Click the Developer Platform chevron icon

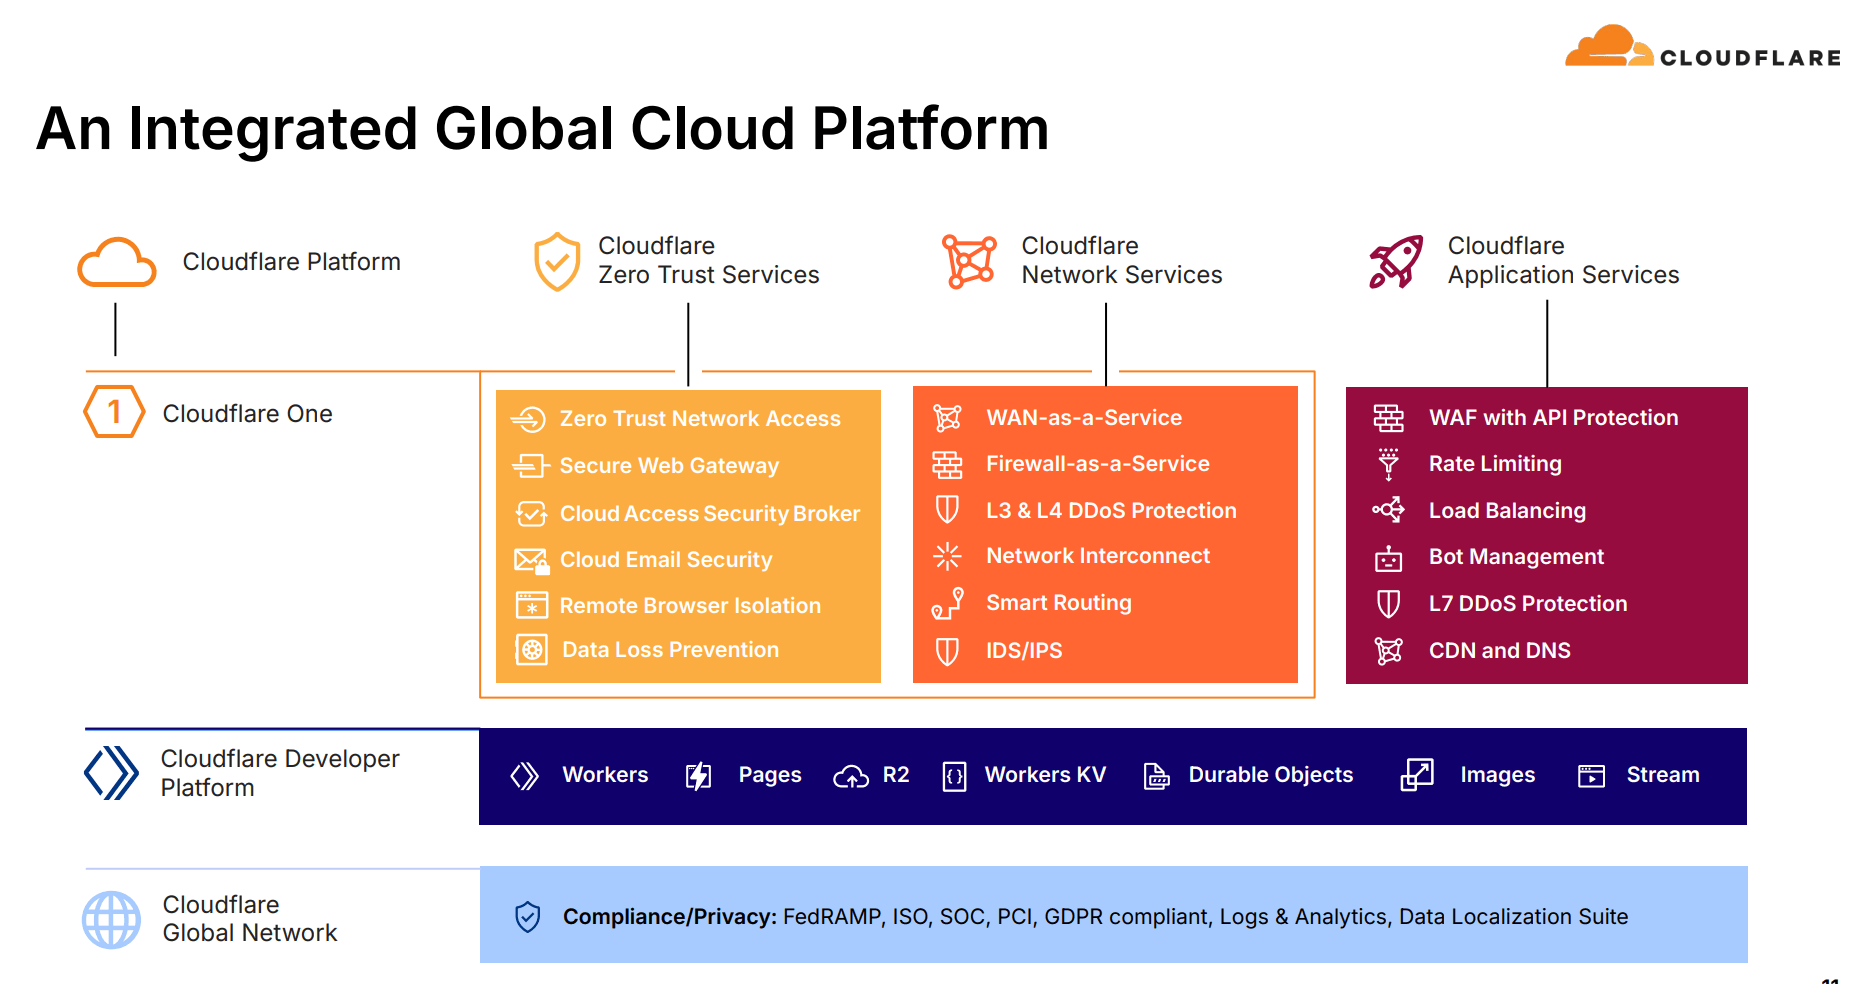tap(111, 773)
